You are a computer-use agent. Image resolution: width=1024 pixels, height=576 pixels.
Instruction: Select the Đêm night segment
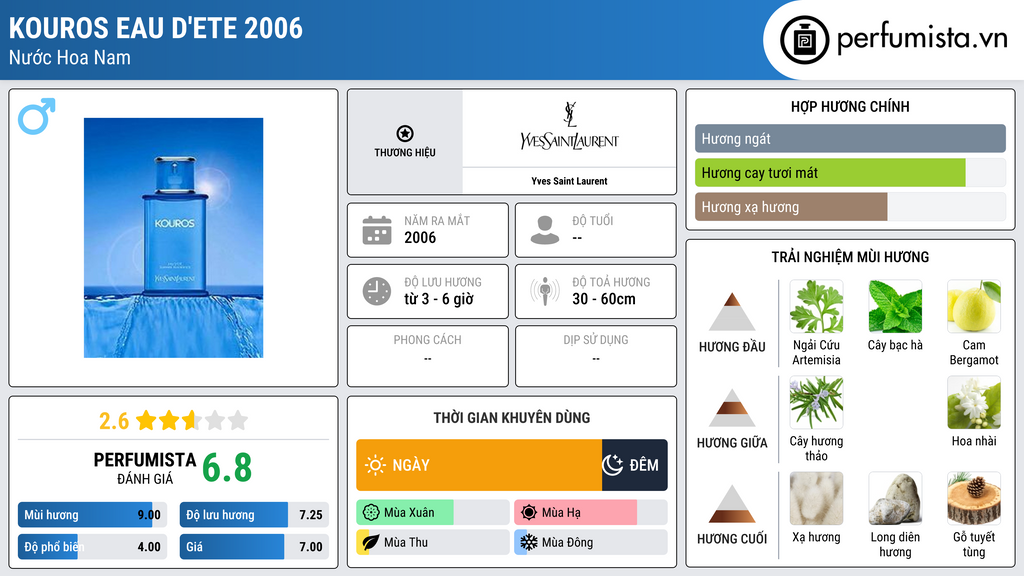tap(634, 465)
